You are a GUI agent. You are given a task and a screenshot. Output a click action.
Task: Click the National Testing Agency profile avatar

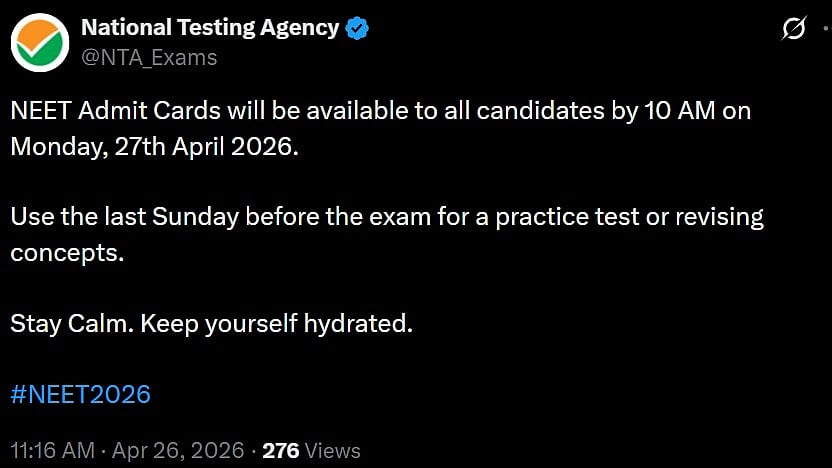(x=39, y=42)
